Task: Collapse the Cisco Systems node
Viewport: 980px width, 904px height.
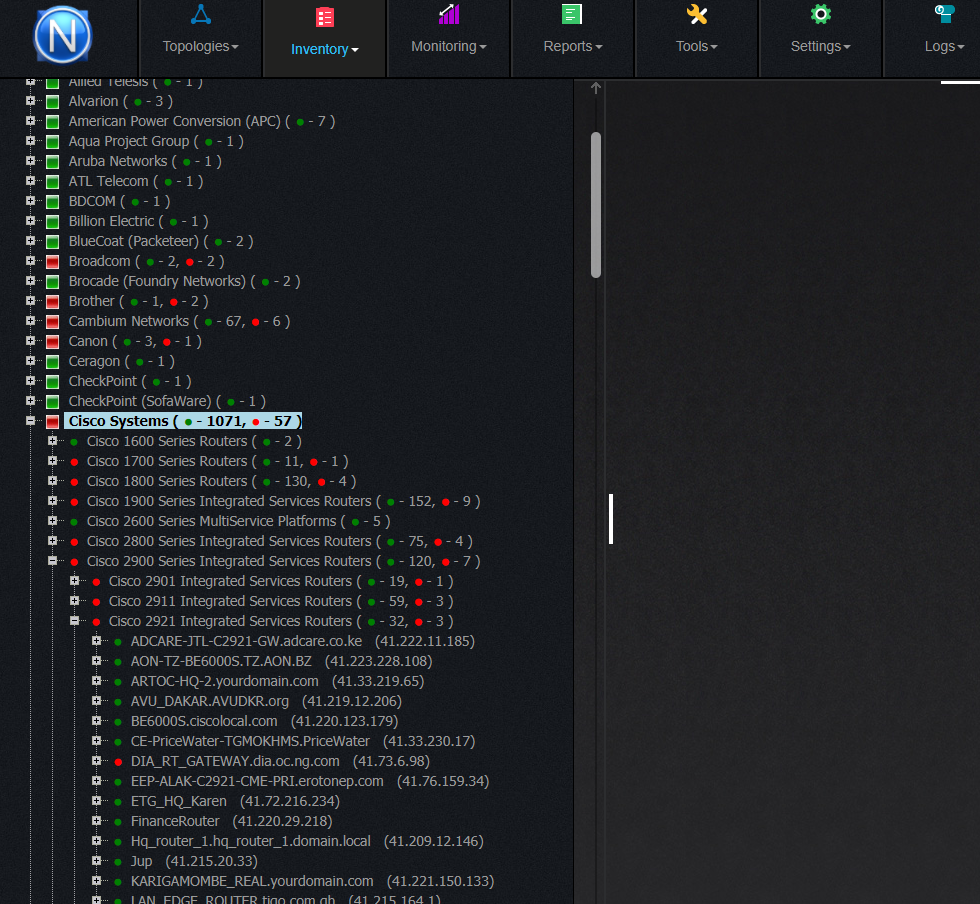Action: (30, 420)
